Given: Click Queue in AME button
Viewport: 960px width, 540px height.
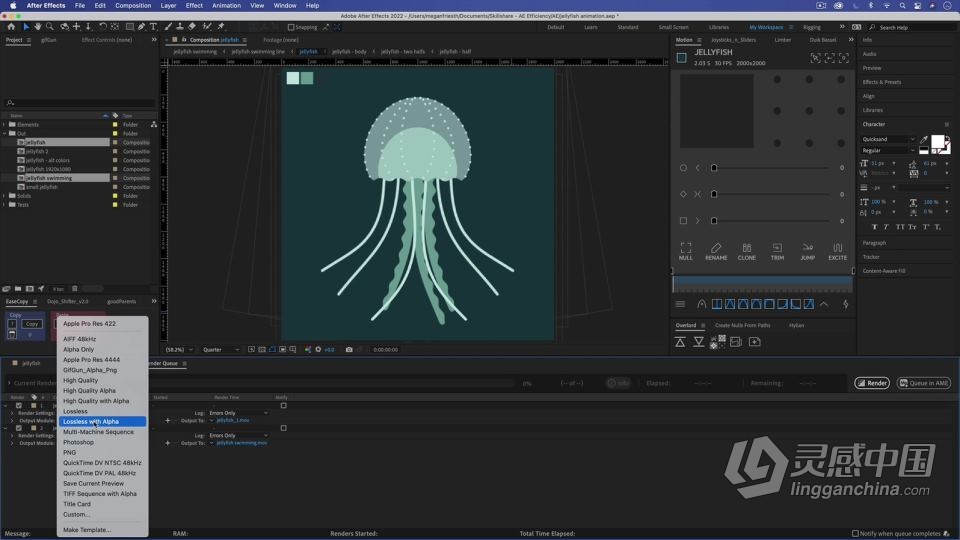Looking at the screenshot, I should point(924,383).
